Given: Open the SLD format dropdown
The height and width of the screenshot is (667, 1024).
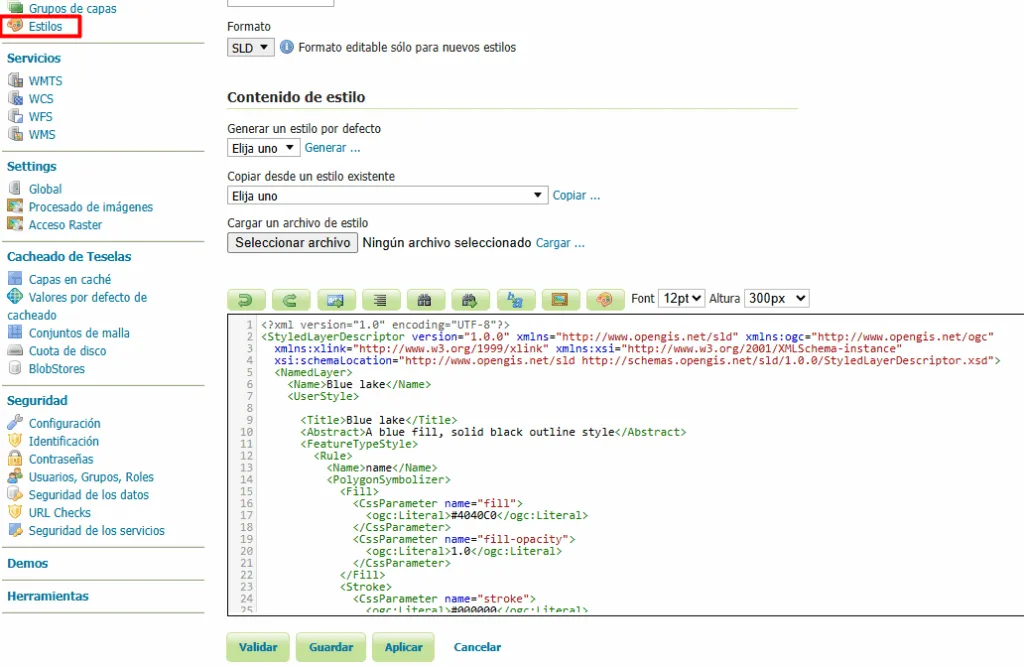Looking at the screenshot, I should tap(251, 48).
